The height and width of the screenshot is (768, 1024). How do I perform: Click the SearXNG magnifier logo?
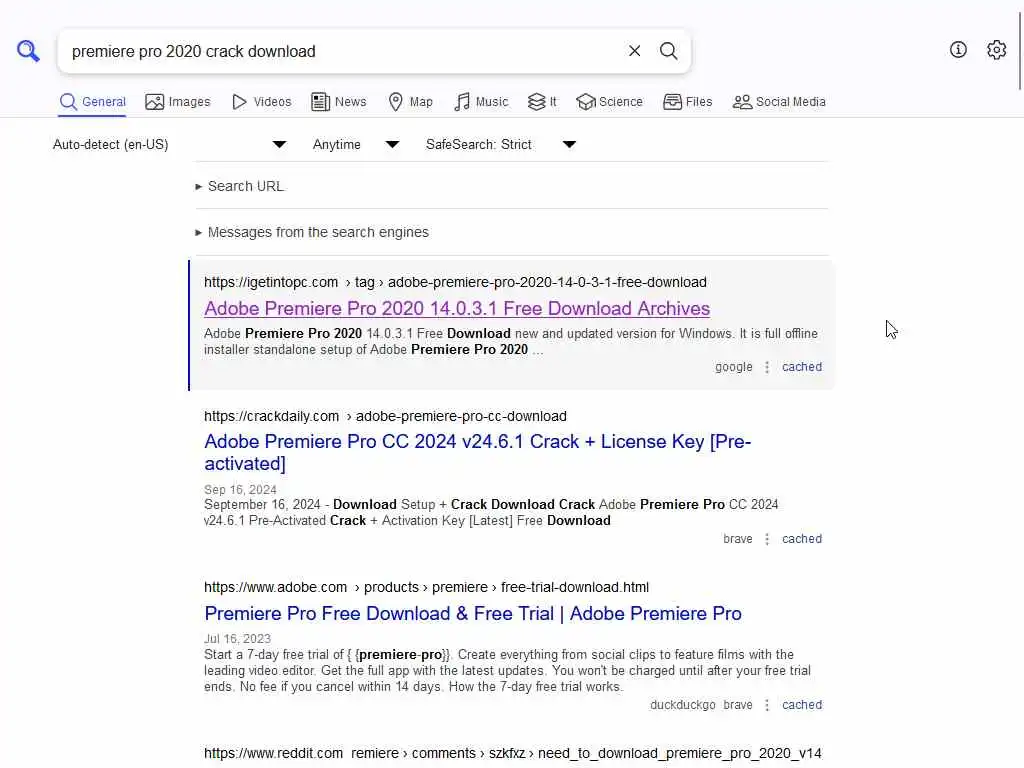(x=28, y=50)
